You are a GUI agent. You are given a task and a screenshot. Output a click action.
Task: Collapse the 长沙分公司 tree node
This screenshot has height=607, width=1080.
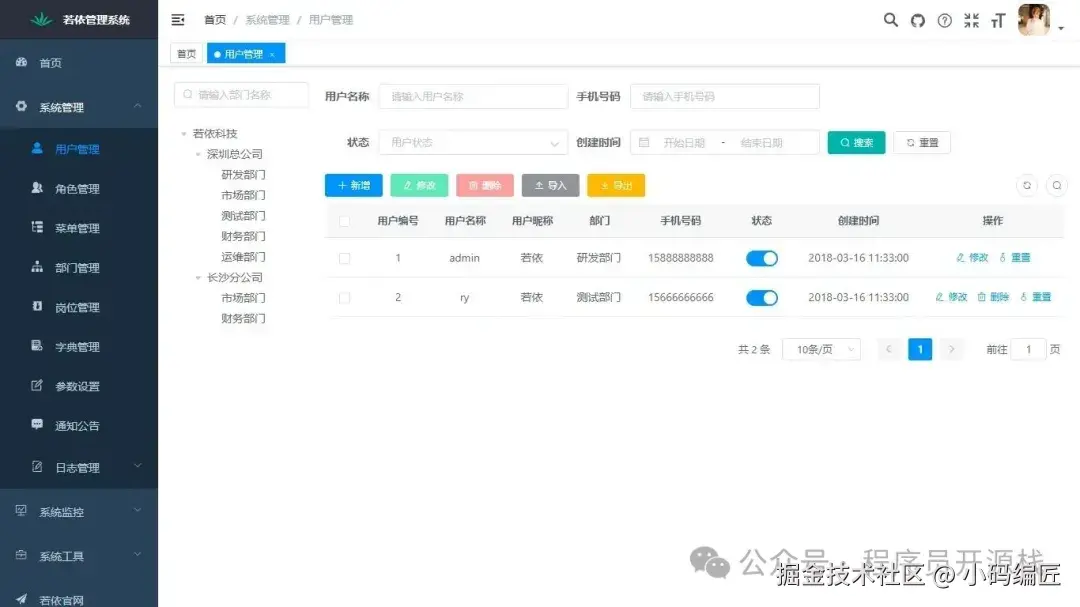coord(198,278)
